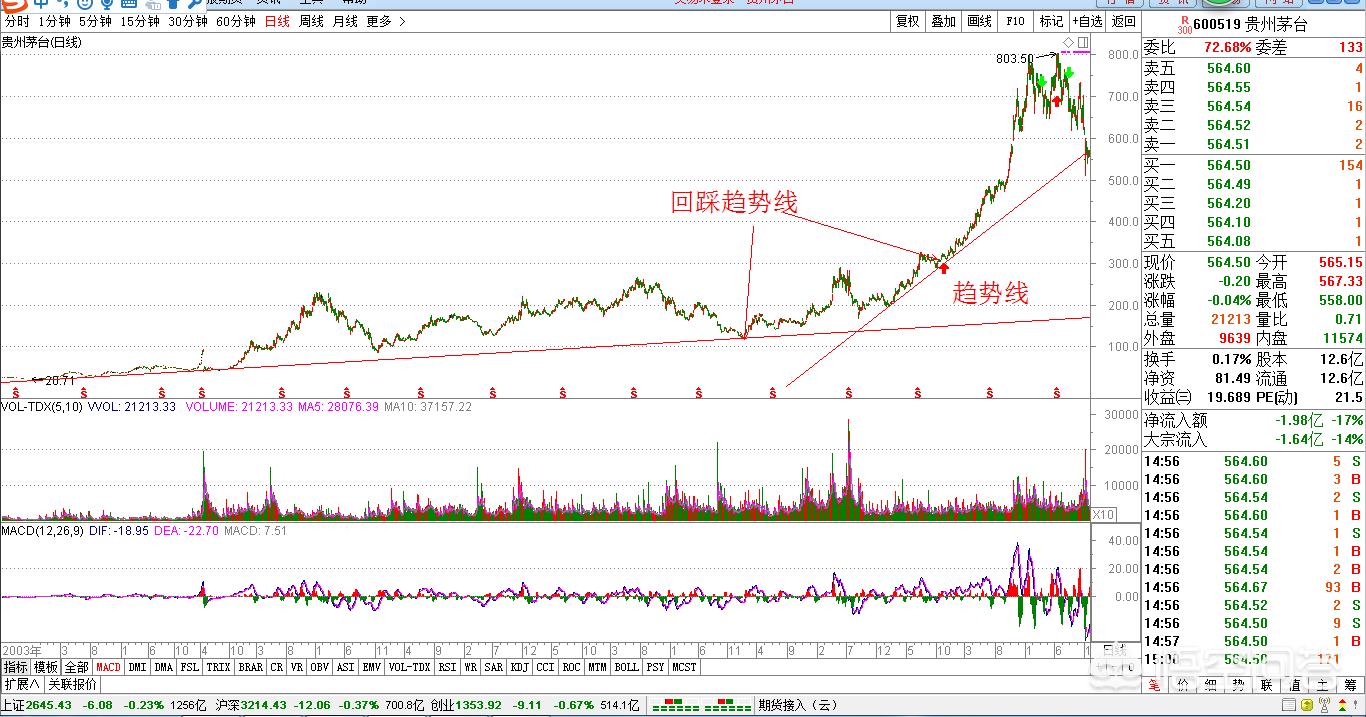Screen dimensions: 1366x717
Task: Click the yellow upload icon in status bar
Action: point(1308,704)
